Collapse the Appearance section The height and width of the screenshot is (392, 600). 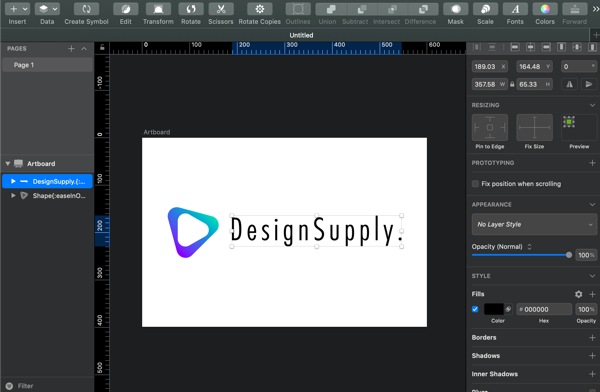click(x=592, y=204)
